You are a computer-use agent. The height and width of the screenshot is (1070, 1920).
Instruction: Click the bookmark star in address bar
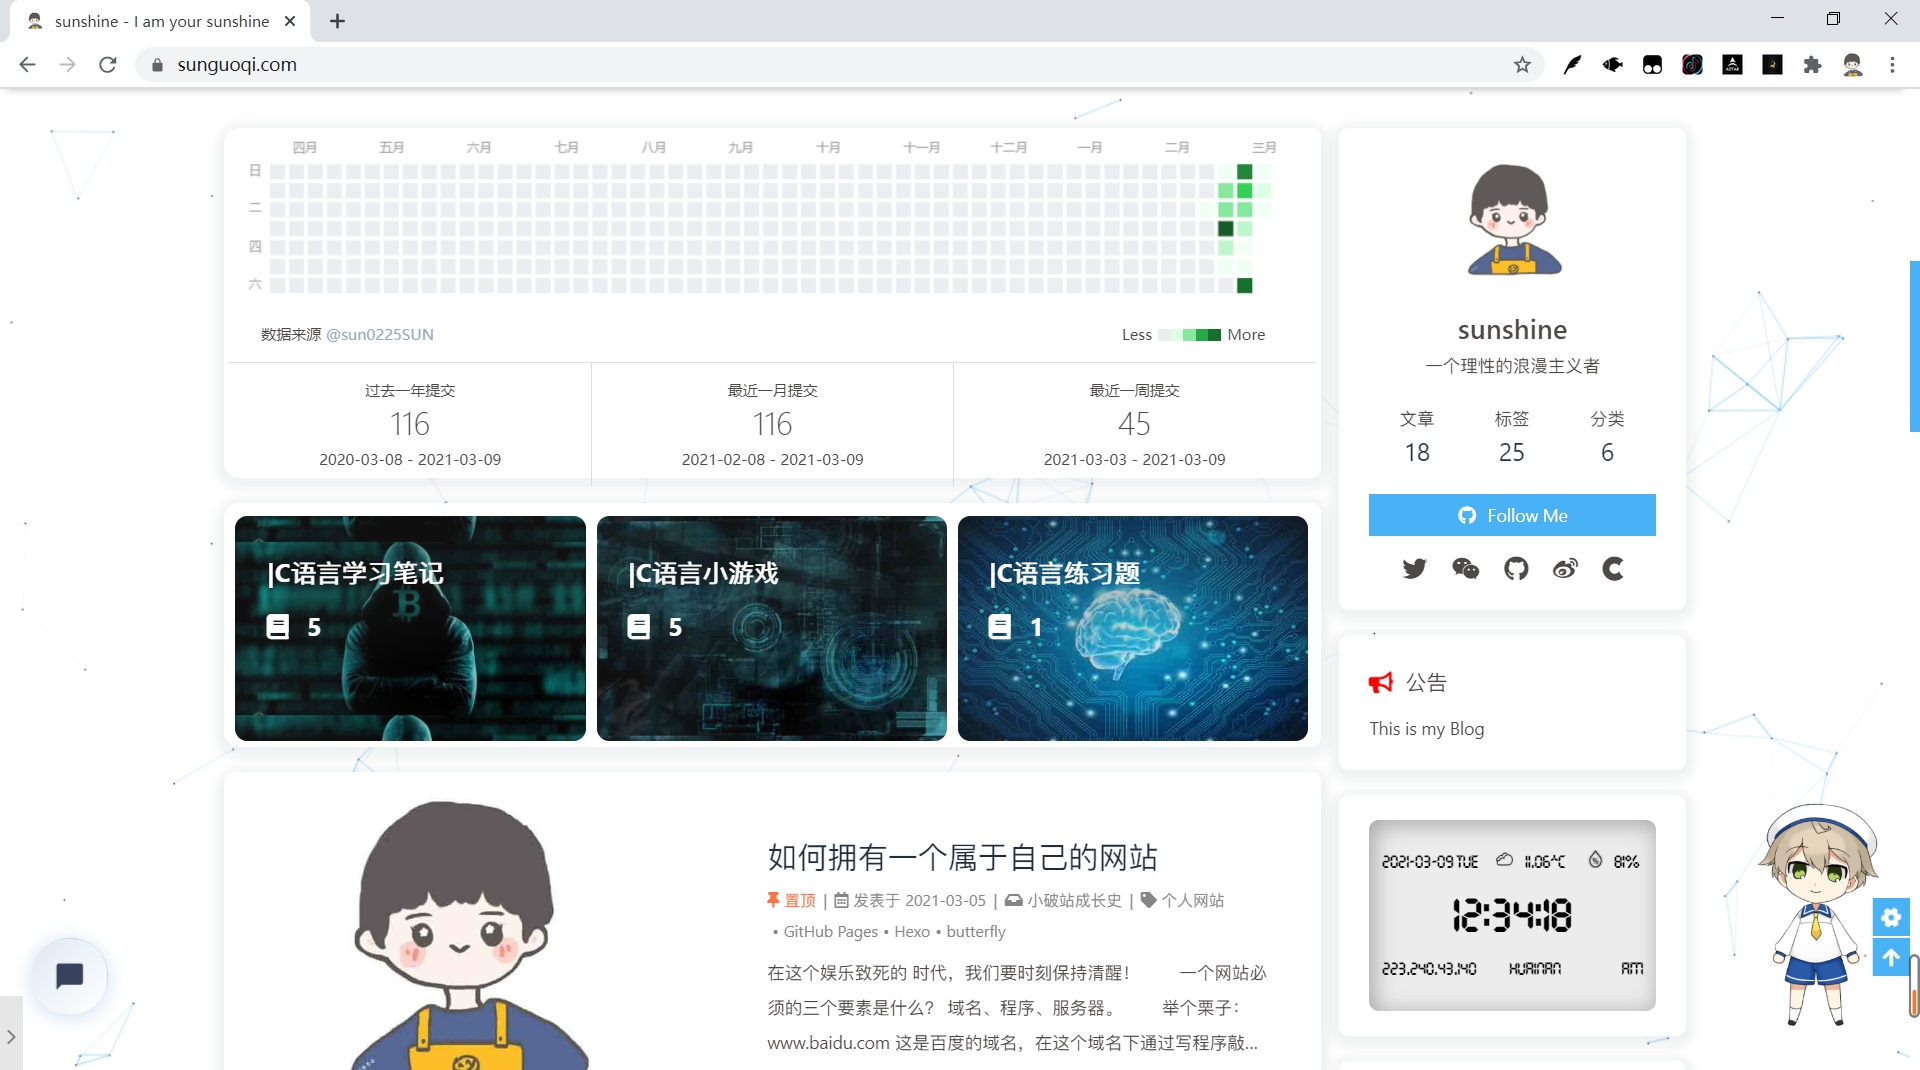pyautogui.click(x=1523, y=64)
